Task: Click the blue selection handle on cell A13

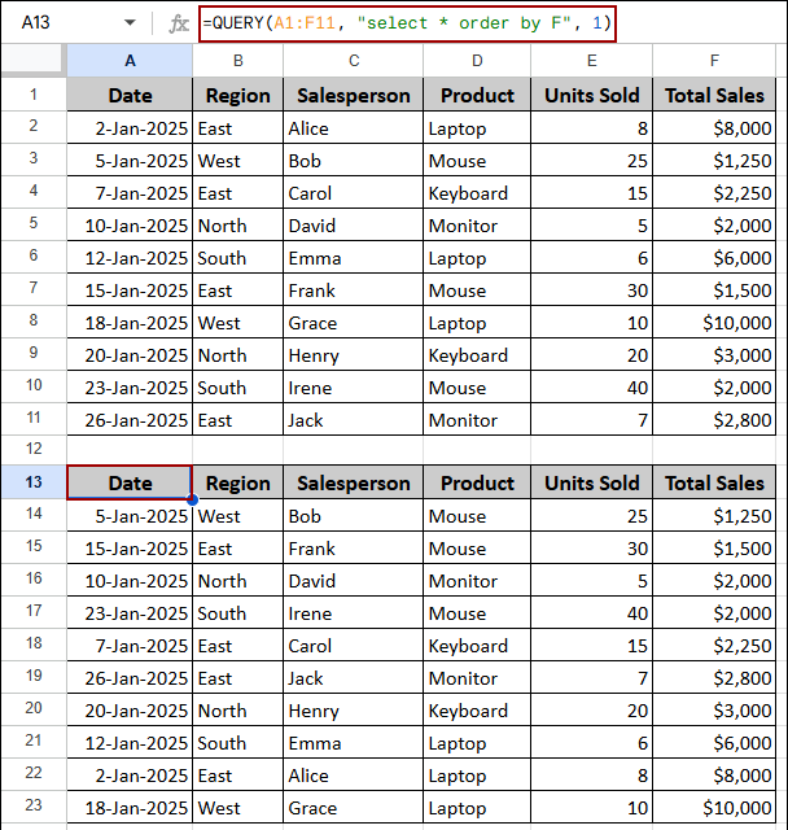Action: pos(192,498)
